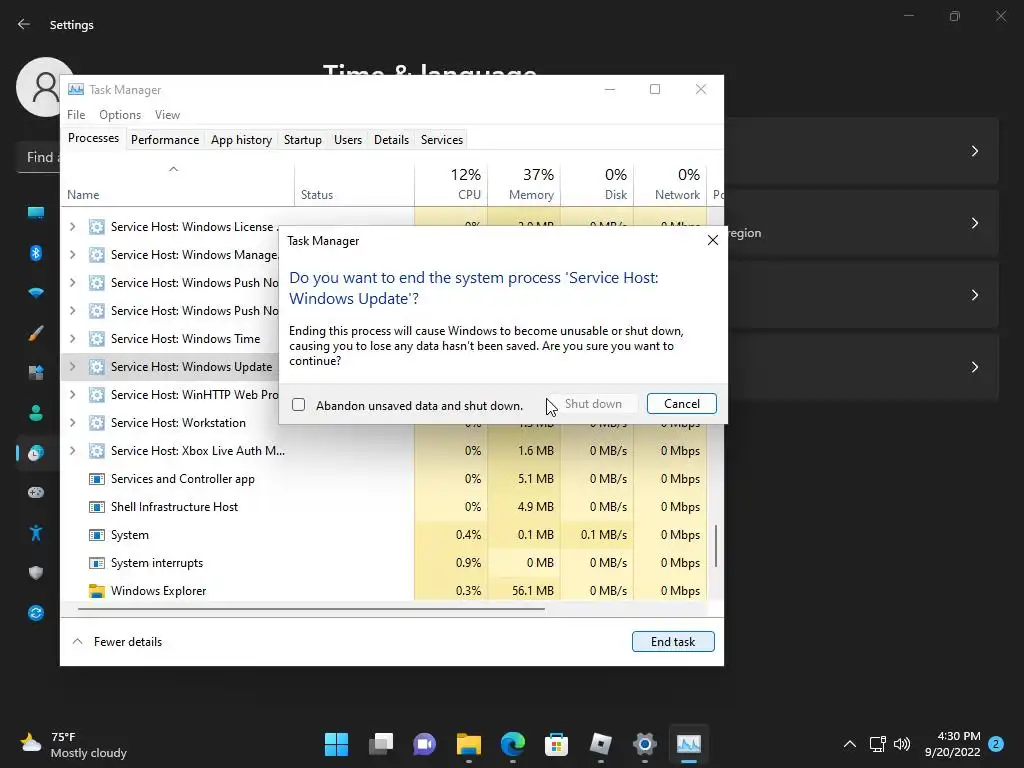
Task: Click the Shell Infrastructure Host icon
Action: (97, 507)
